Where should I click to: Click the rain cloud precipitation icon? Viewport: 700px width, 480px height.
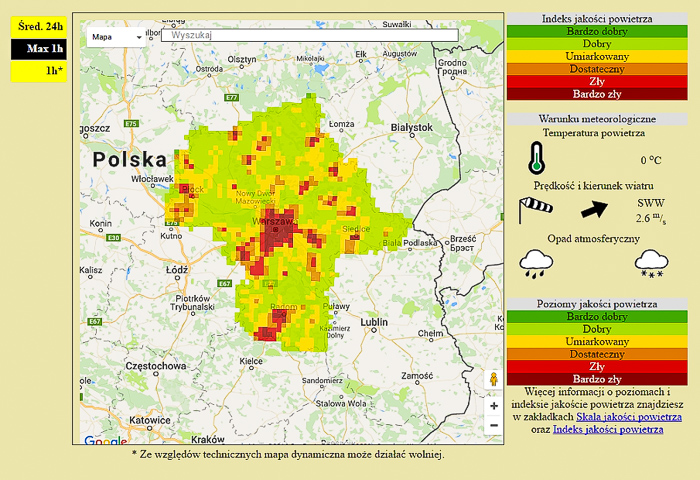pyautogui.click(x=536, y=265)
